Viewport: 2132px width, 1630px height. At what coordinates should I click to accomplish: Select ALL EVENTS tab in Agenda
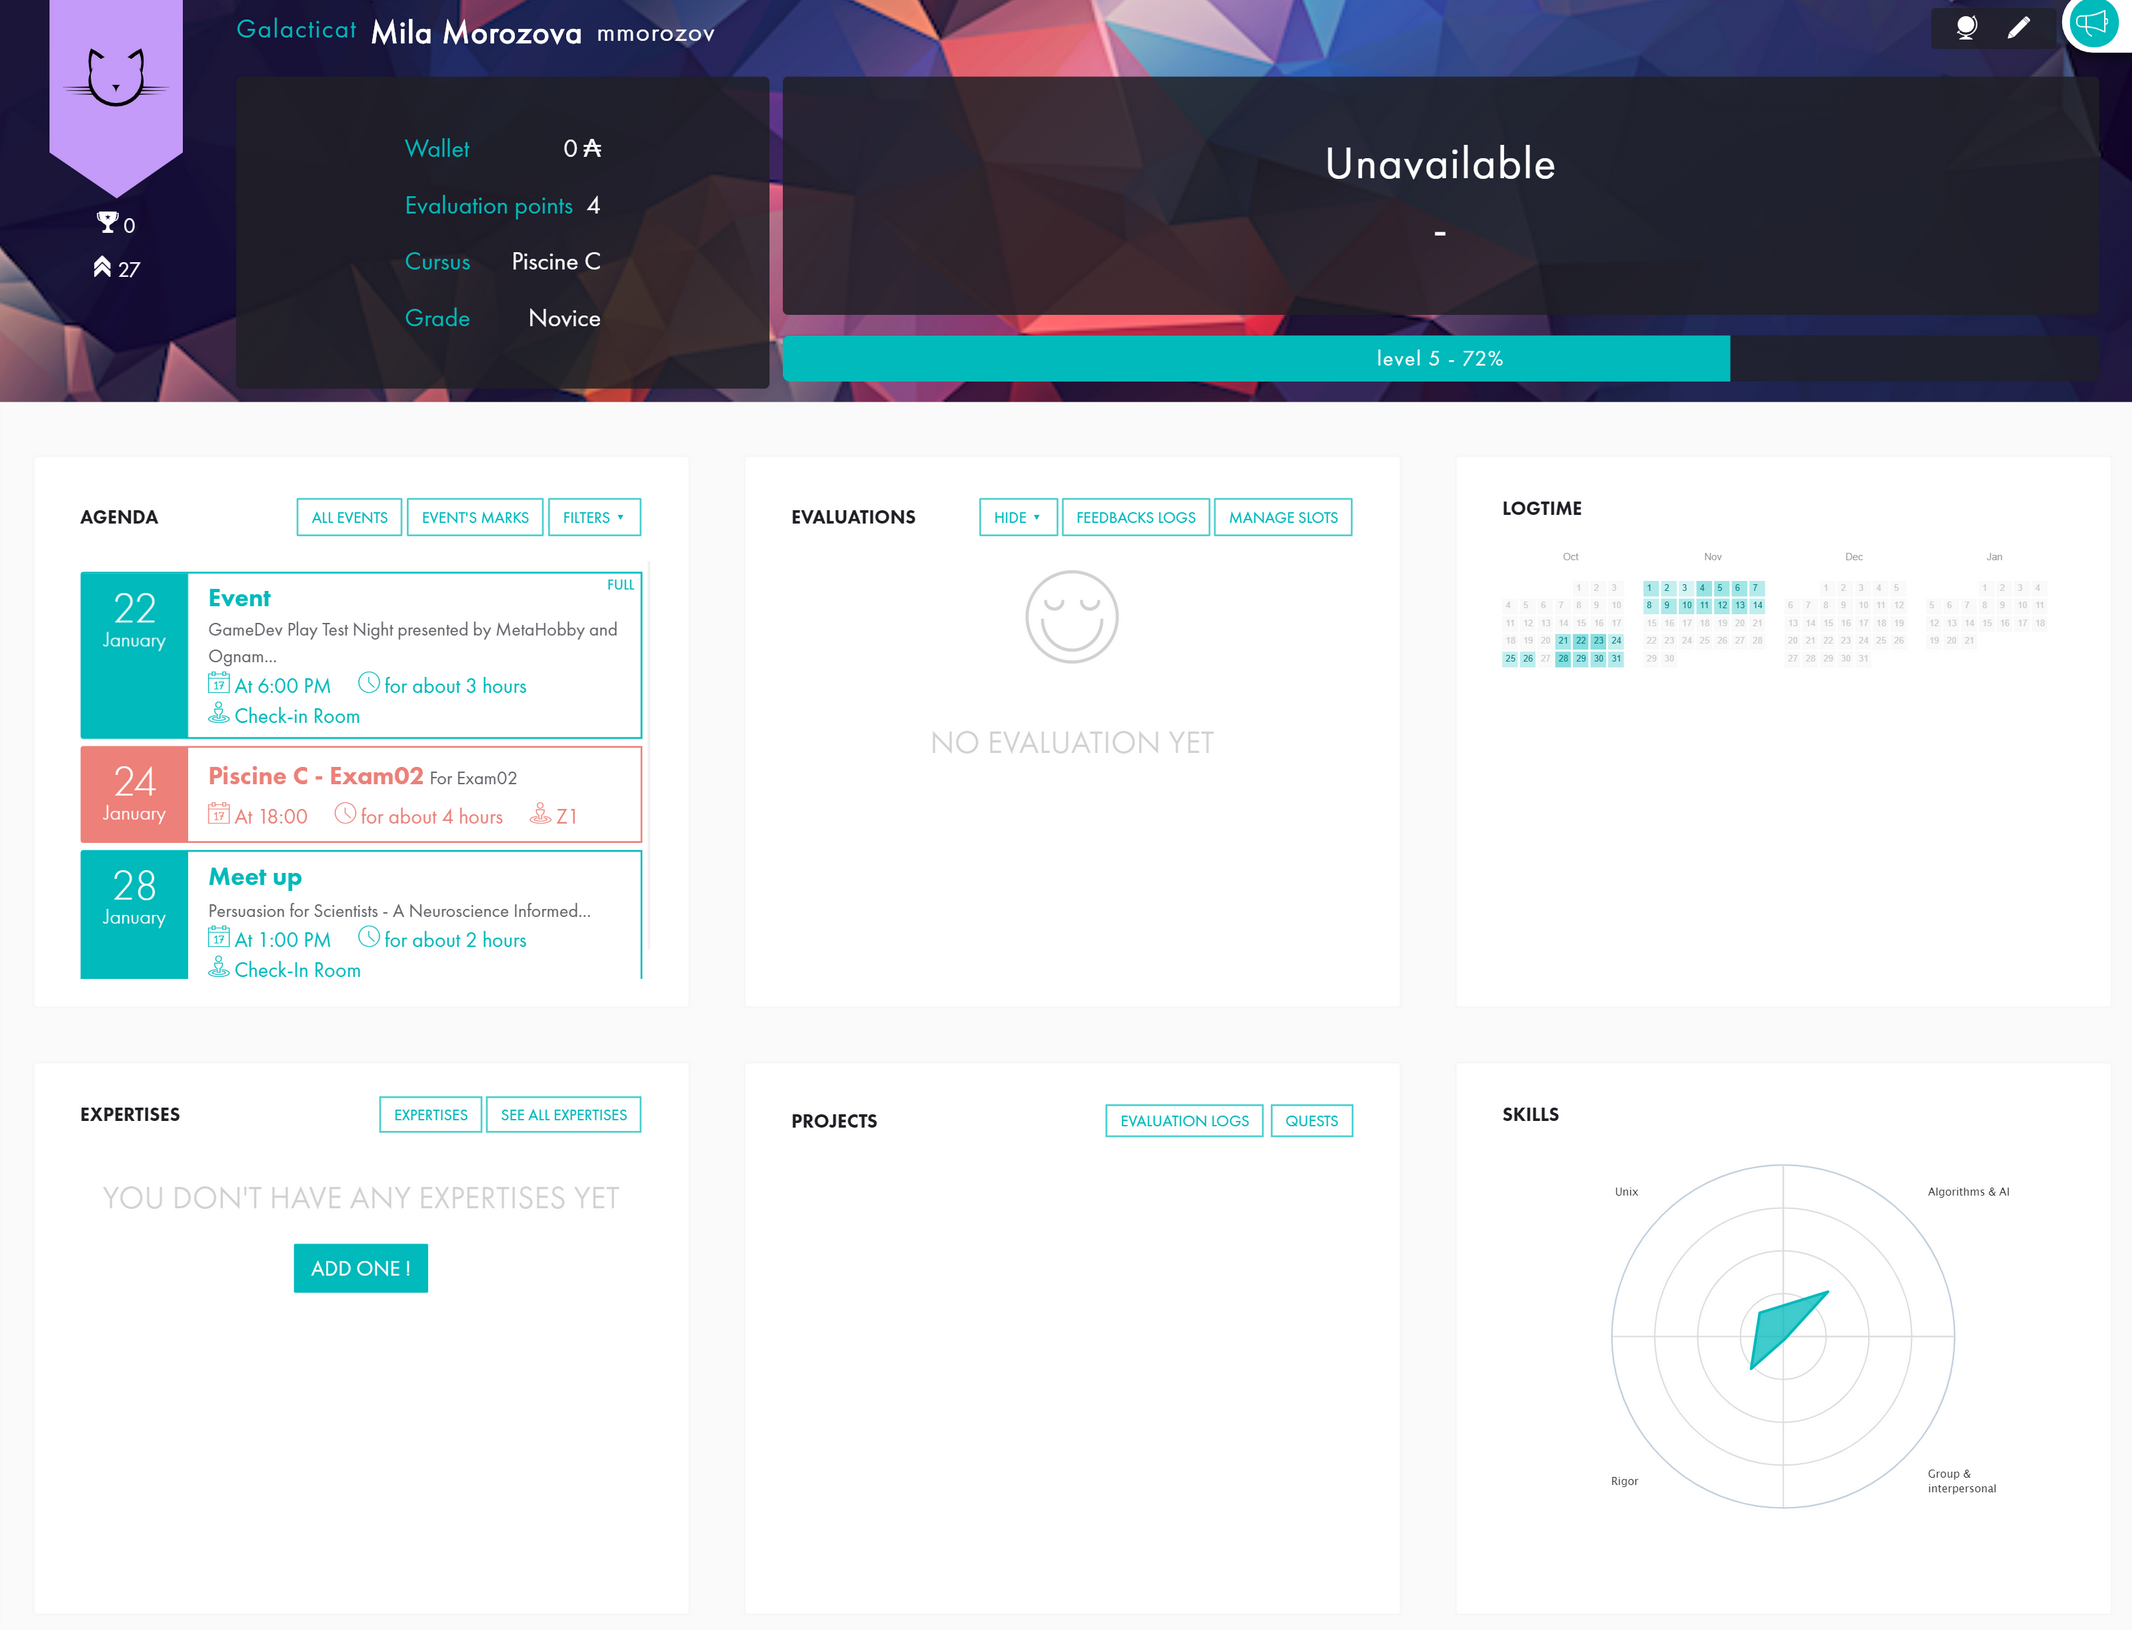pyautogui.click(x=348, y=515)
